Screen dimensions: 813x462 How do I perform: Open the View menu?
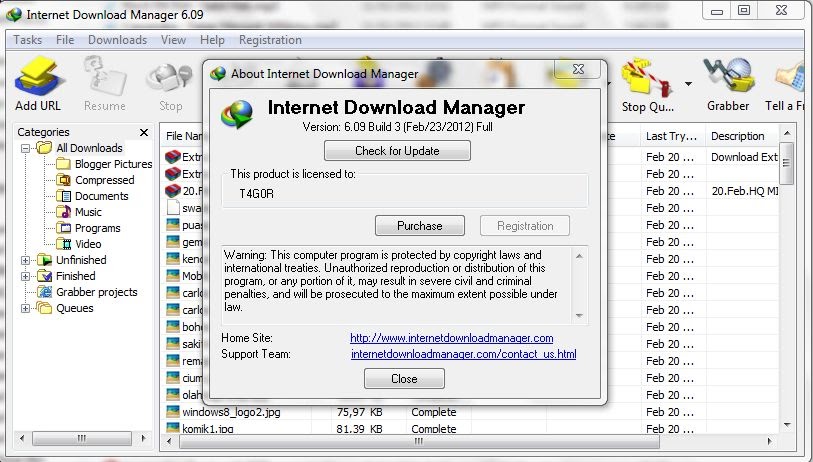(x=173, y=40)
